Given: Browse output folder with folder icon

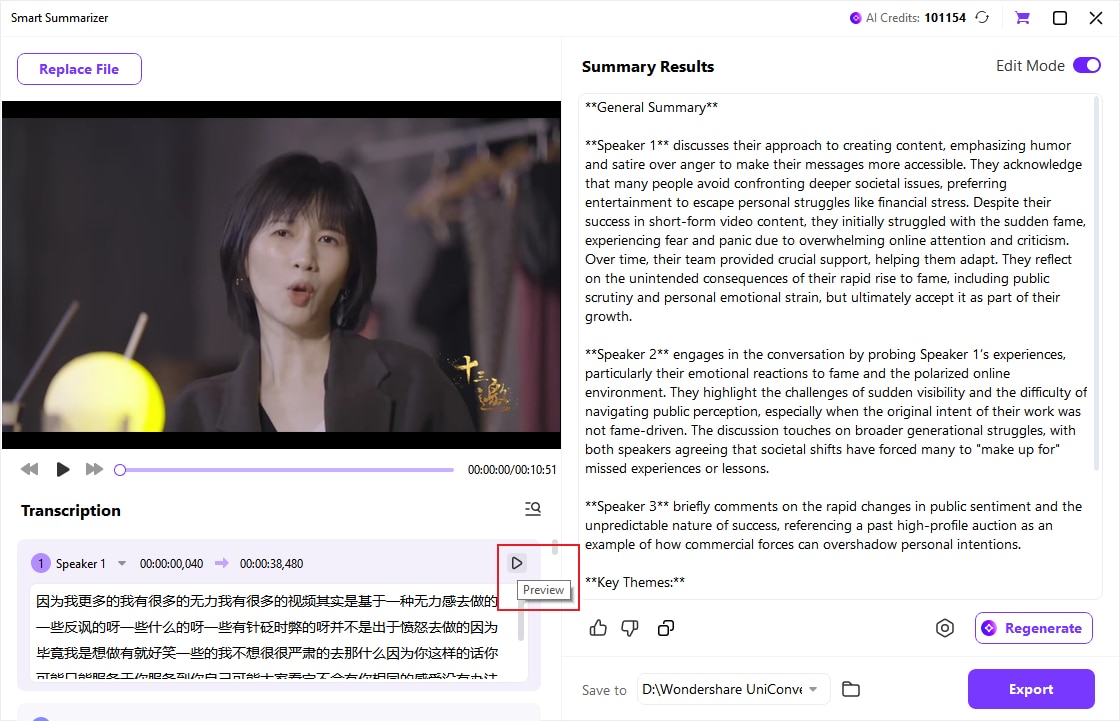Looking at the screenshot, I should pos(850,689).
